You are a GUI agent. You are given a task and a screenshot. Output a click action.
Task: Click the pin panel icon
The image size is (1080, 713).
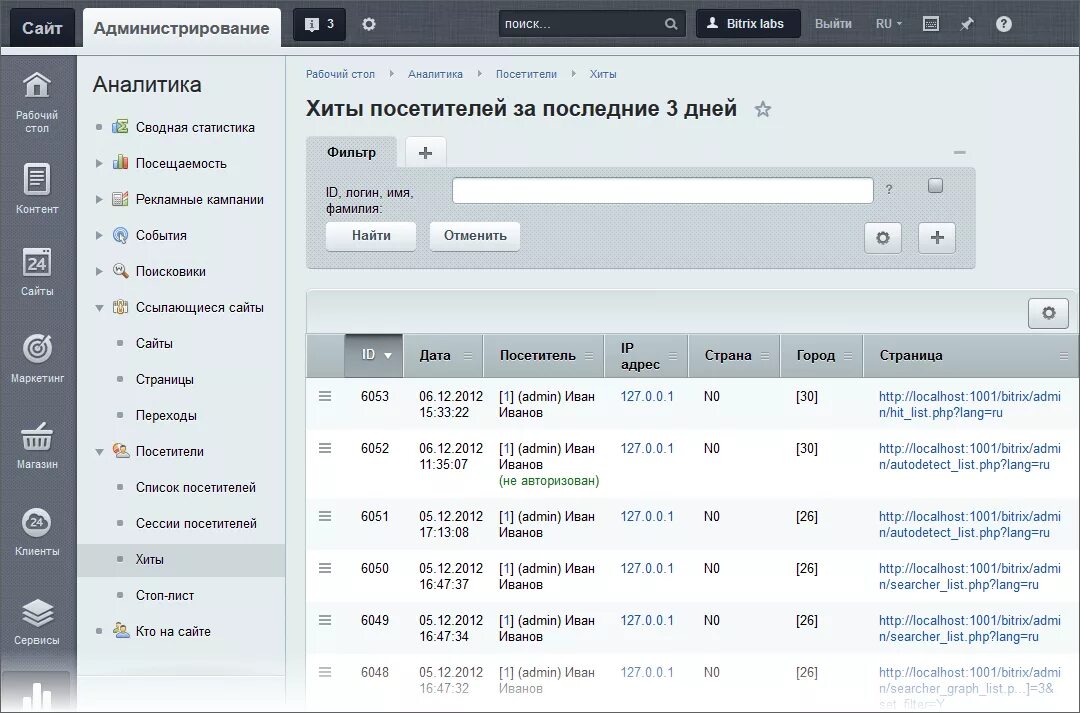point(967,24)
